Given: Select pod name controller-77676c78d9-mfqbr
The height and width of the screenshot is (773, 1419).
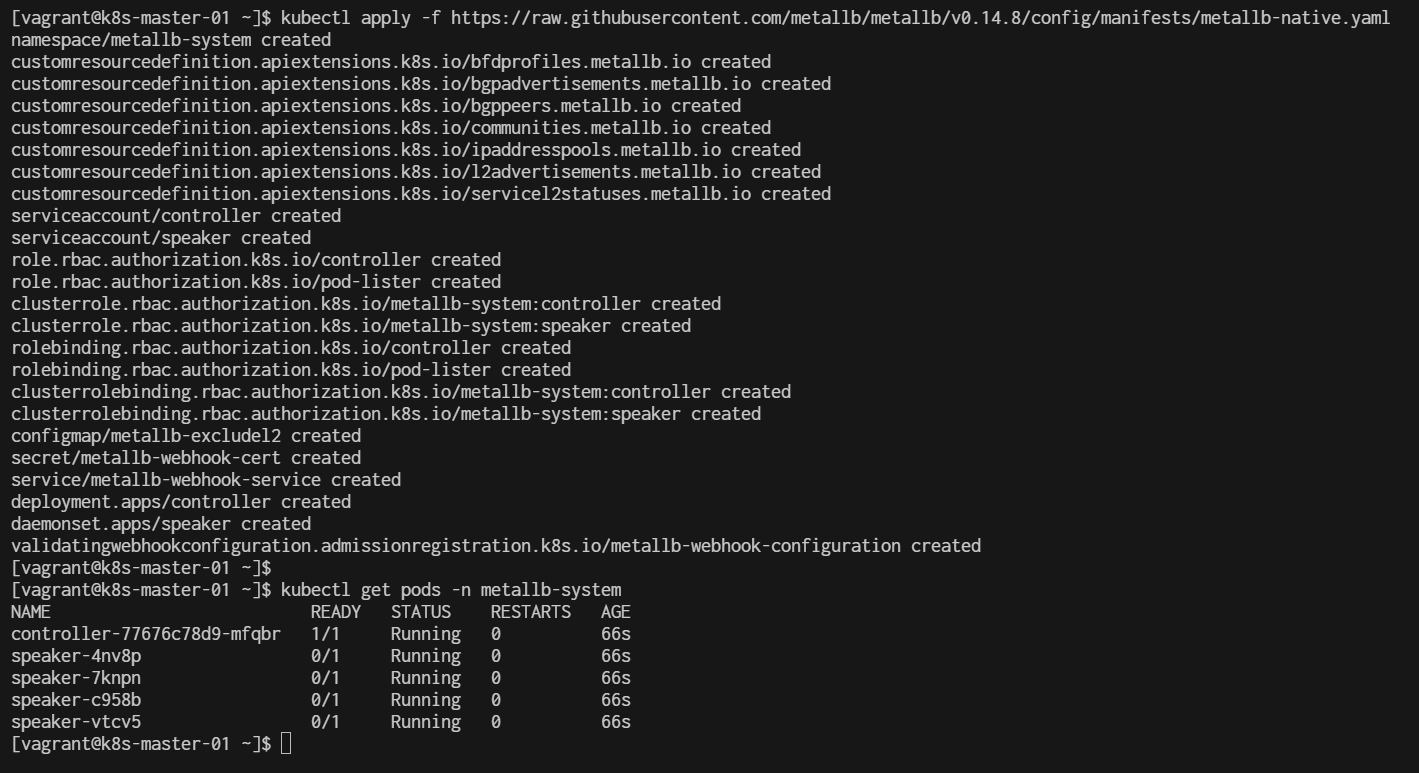Looking at the screenshot, I should [x=146, y=634].
